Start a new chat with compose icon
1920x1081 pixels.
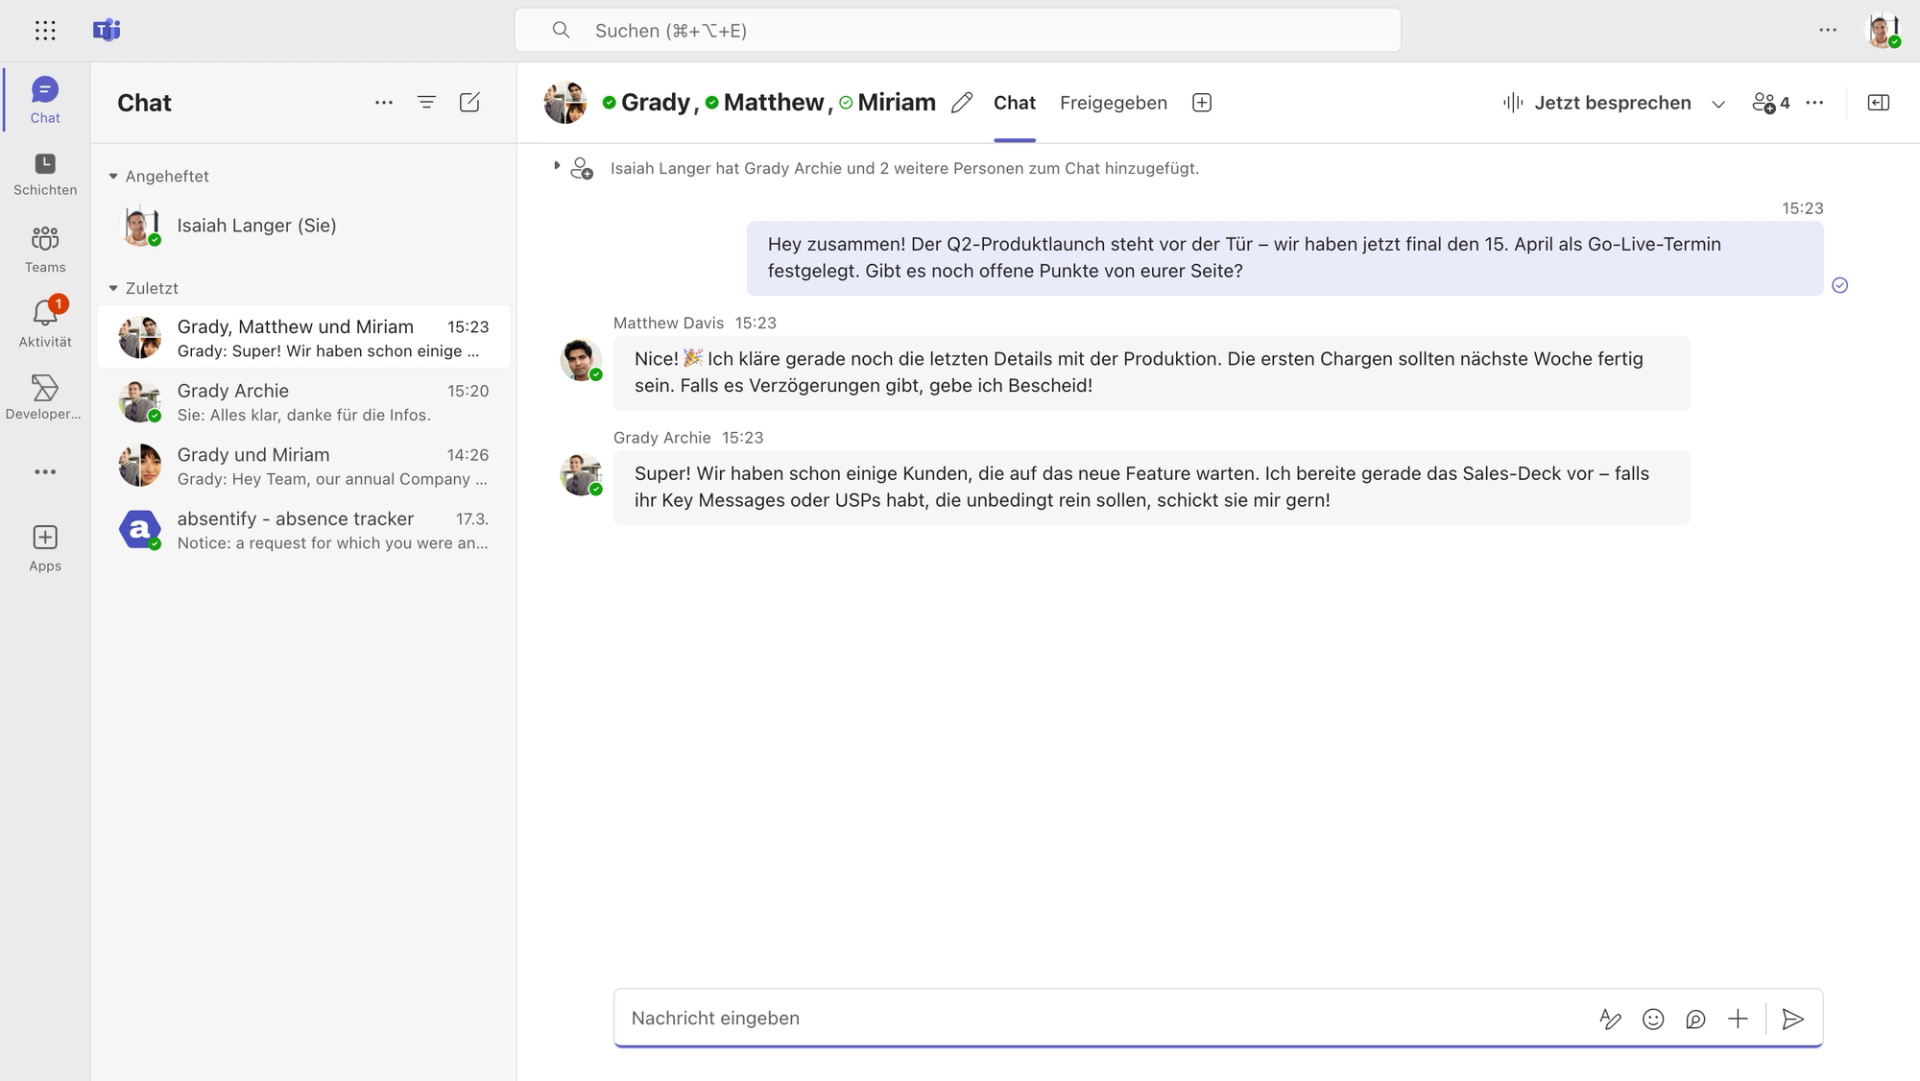[469, 103]
